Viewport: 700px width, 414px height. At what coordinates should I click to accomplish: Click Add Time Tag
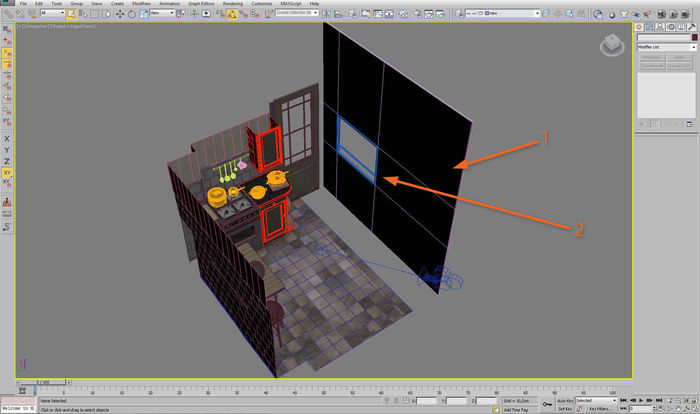pyautogui.click(x=516, y=410)
